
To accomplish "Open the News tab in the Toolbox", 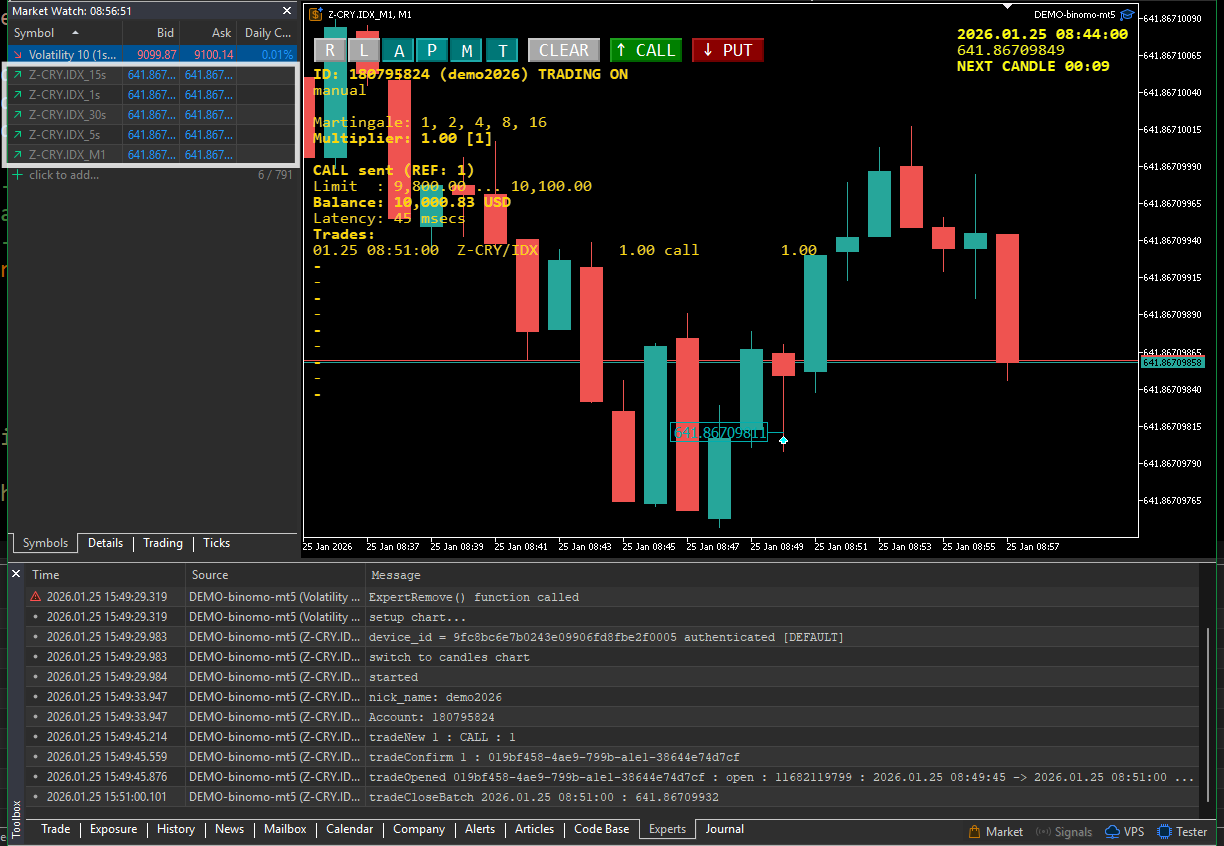I will click(230, 829).
